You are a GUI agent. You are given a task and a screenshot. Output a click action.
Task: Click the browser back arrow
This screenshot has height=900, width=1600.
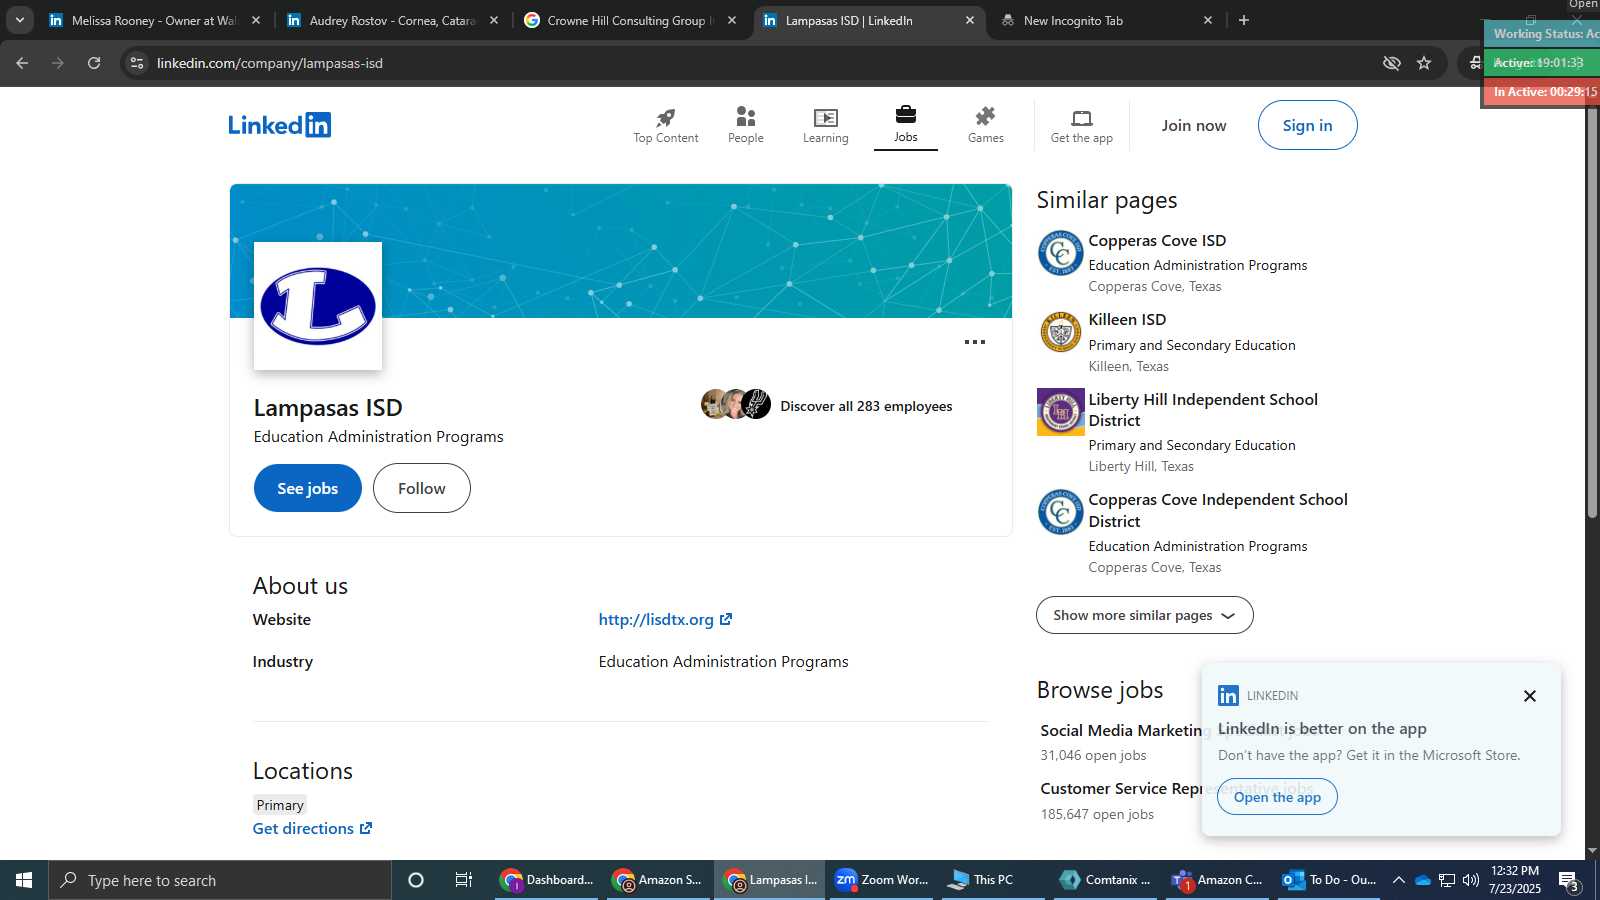(x=22, y=63)
